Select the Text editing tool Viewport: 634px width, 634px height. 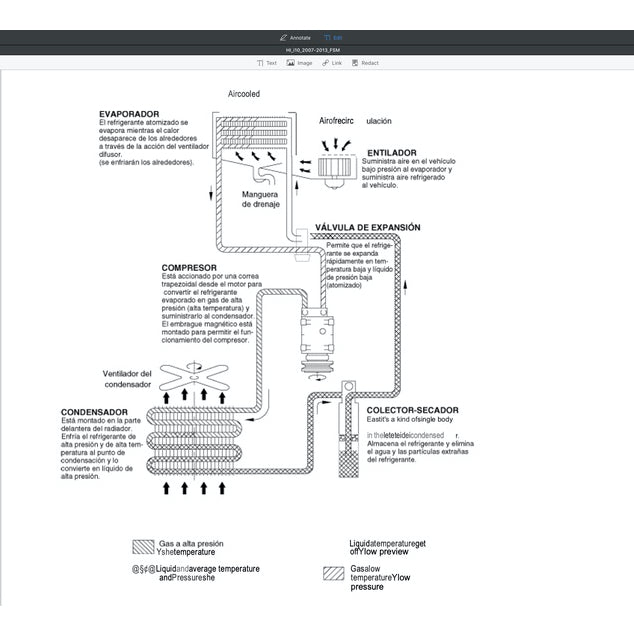click(267, 62)
